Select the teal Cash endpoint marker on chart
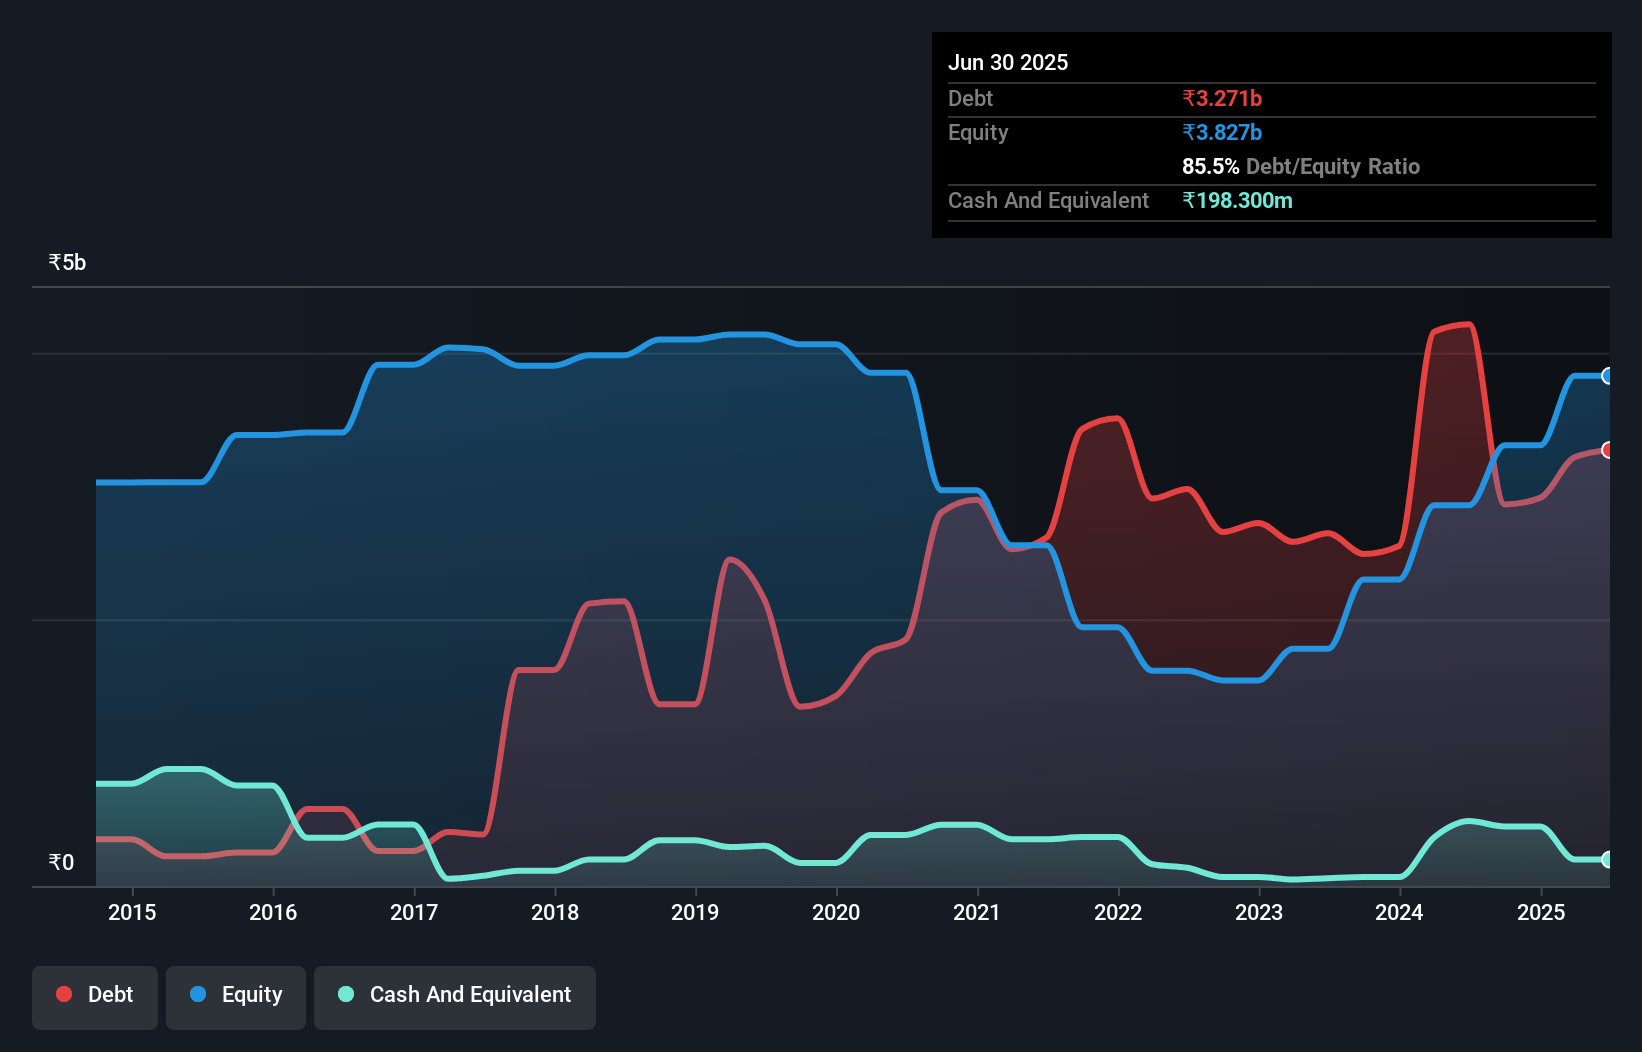The height and width of the screenshot is (1052, 1642). [1607, 858]
